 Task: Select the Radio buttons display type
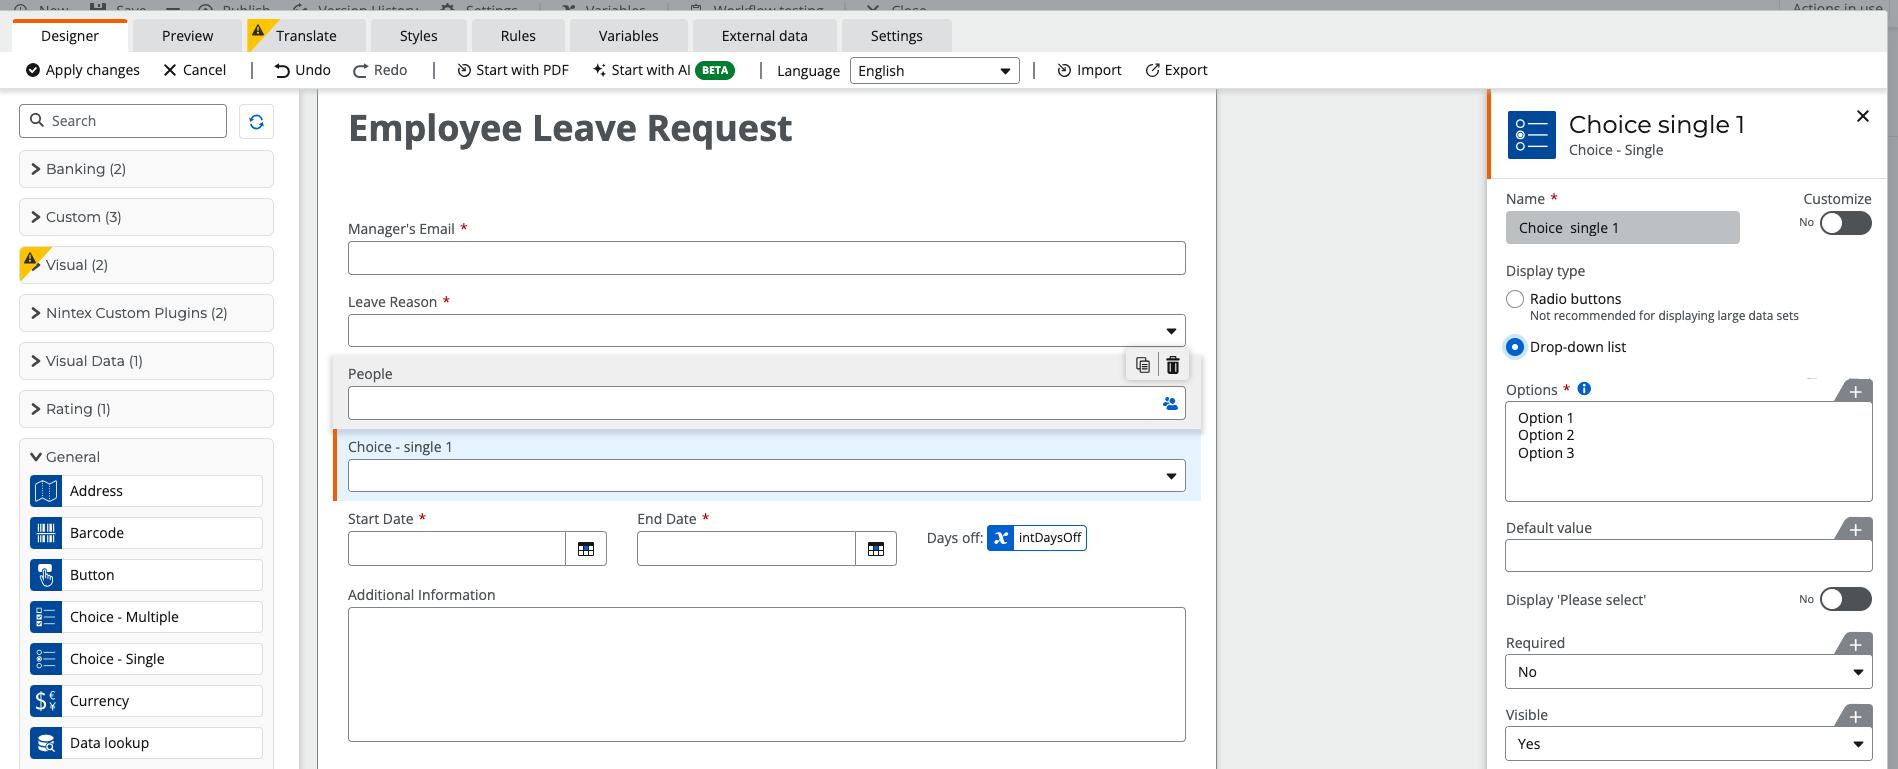pyautogui.click(x=1515, y=299)
